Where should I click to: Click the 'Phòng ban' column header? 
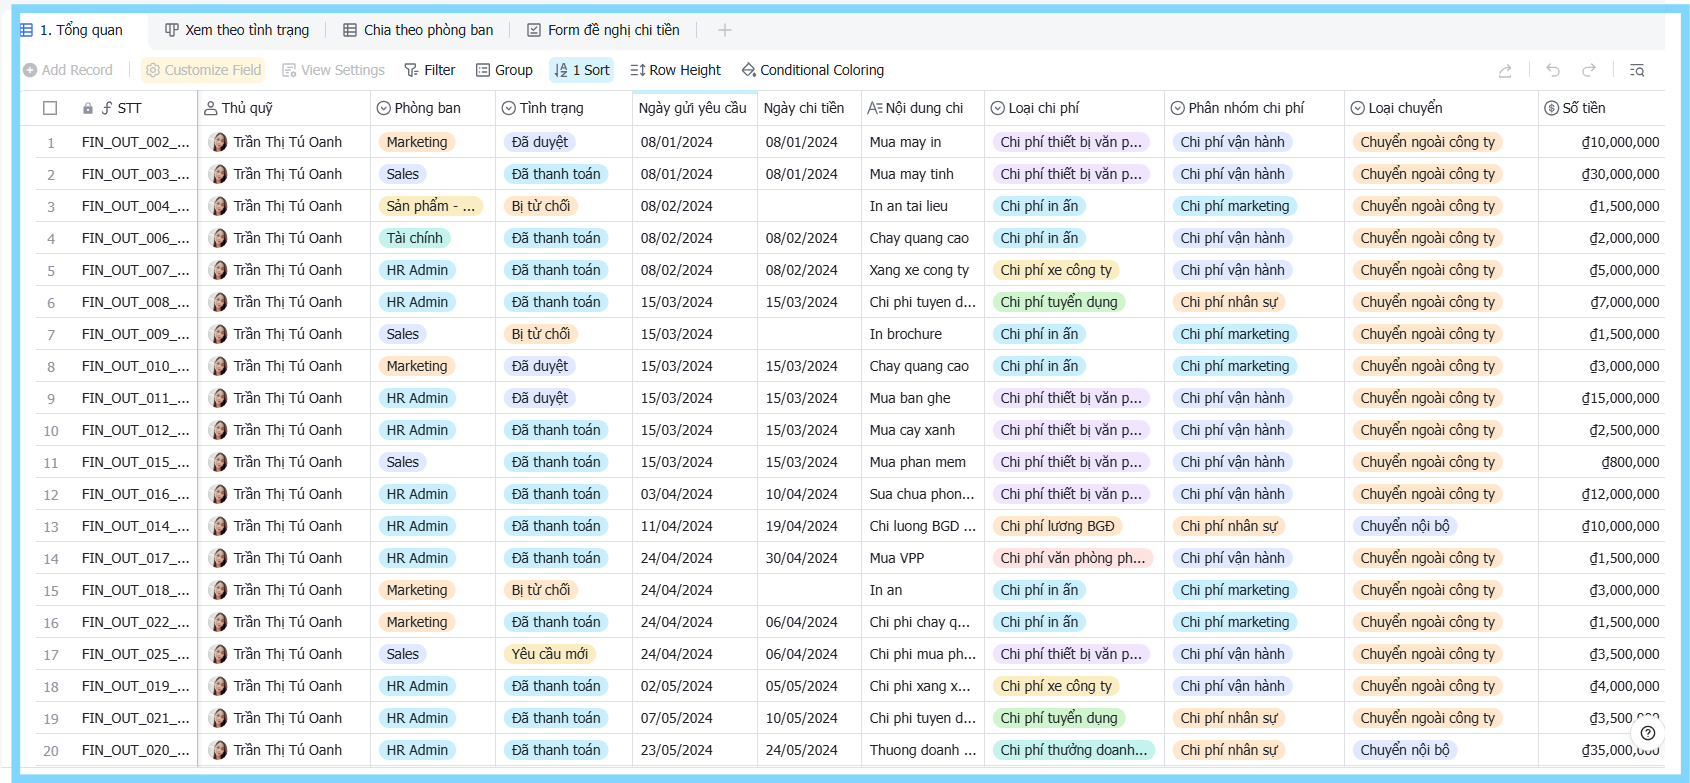432,108
